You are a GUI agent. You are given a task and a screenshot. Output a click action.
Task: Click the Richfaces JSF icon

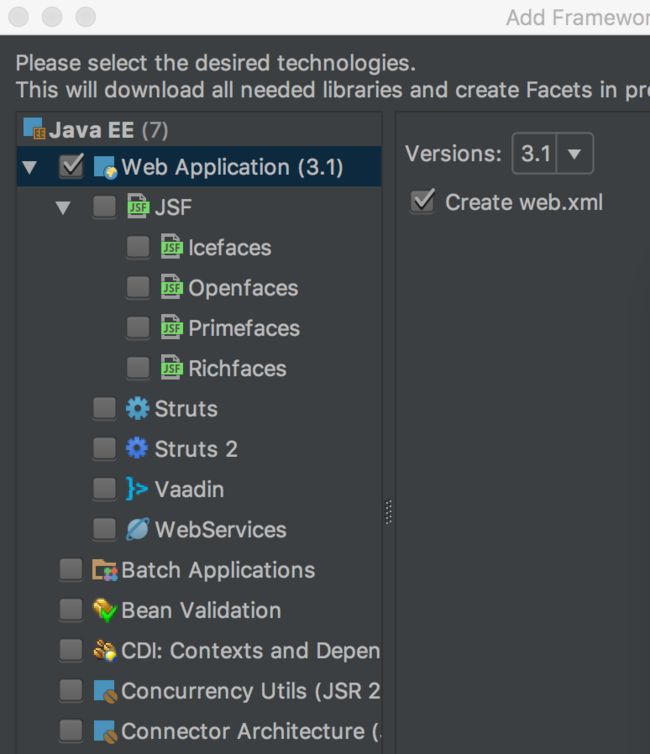click(x=172, y=368)
